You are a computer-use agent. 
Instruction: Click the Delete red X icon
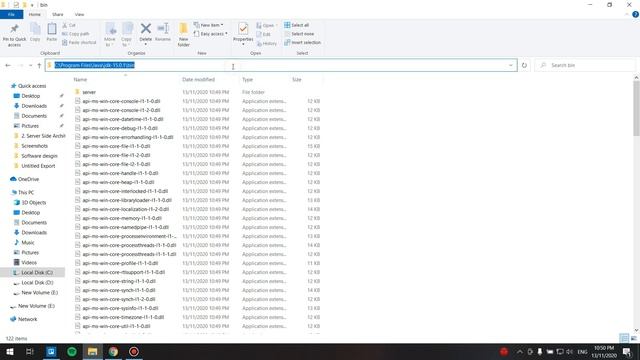[x=146, y=29]
